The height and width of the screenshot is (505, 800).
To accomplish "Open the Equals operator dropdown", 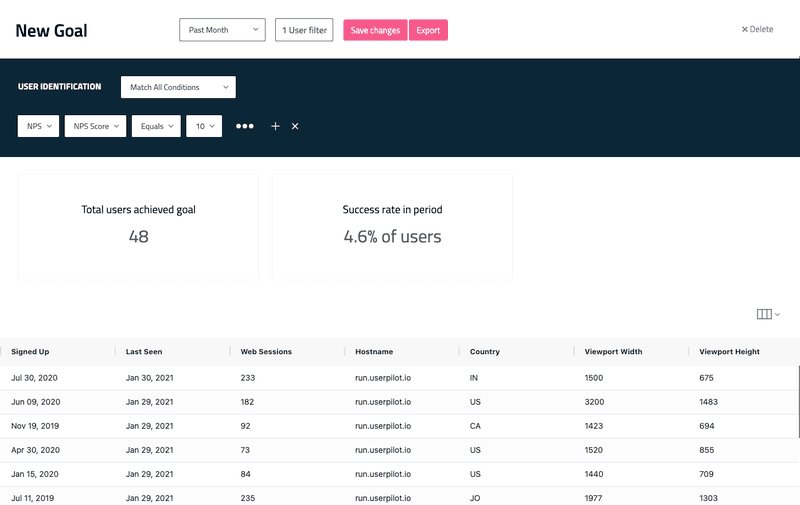I will (x=156, y=126).
